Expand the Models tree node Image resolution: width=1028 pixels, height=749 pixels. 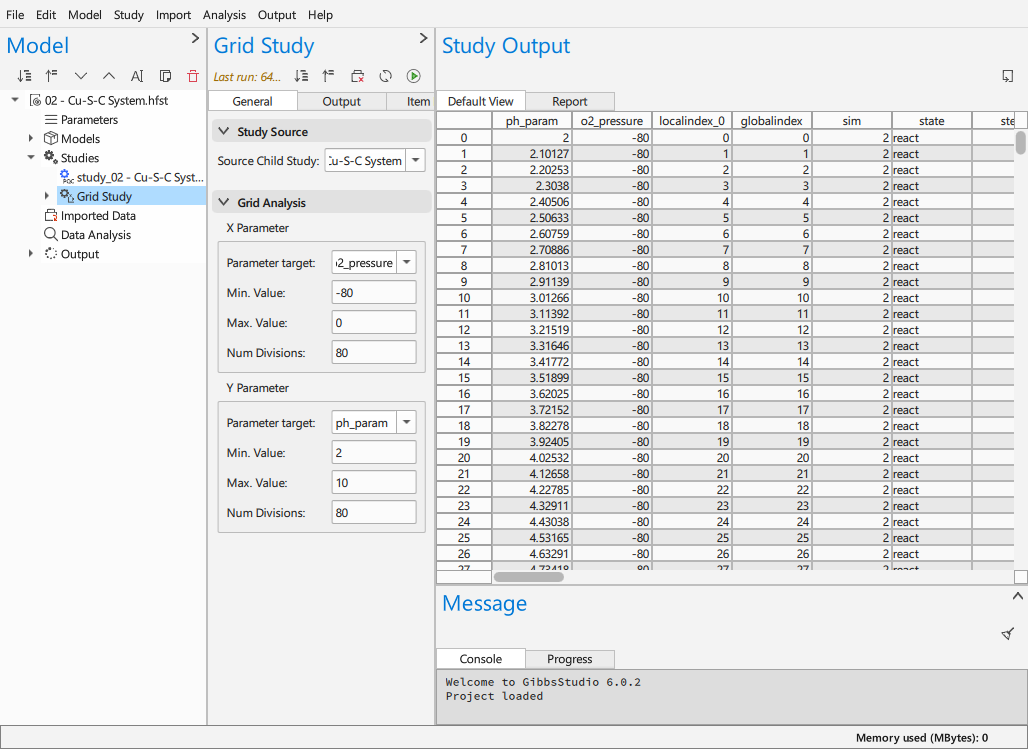tap(31, 138)
